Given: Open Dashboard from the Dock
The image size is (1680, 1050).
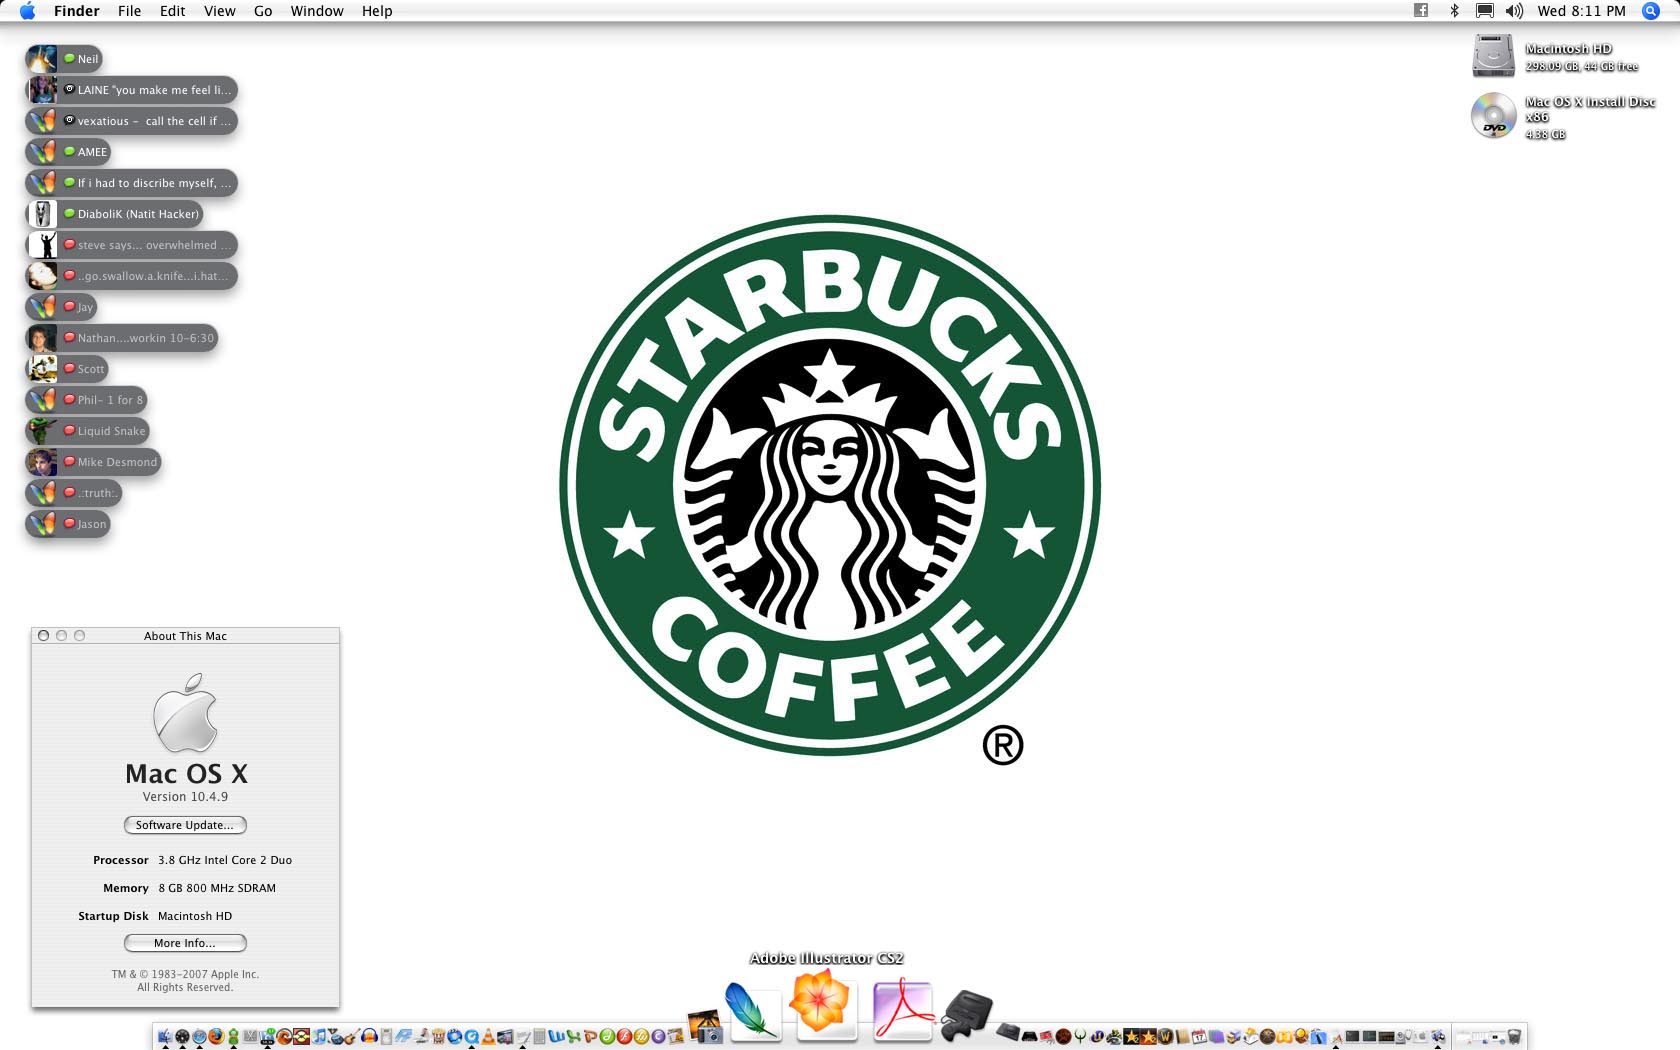Looking at the screenshot, I should coord(183,1037).
